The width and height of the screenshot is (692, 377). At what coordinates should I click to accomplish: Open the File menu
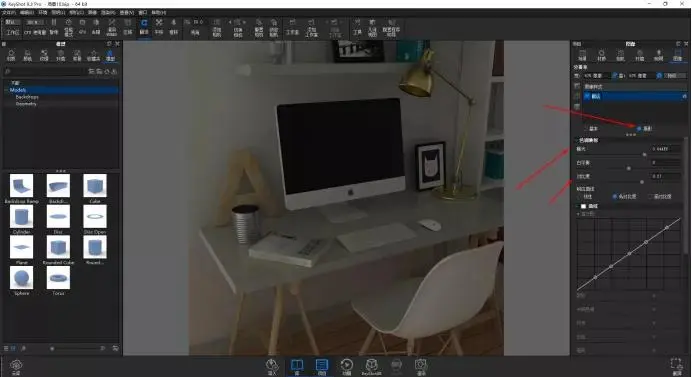pyautogui.click(x=9, y=12)
